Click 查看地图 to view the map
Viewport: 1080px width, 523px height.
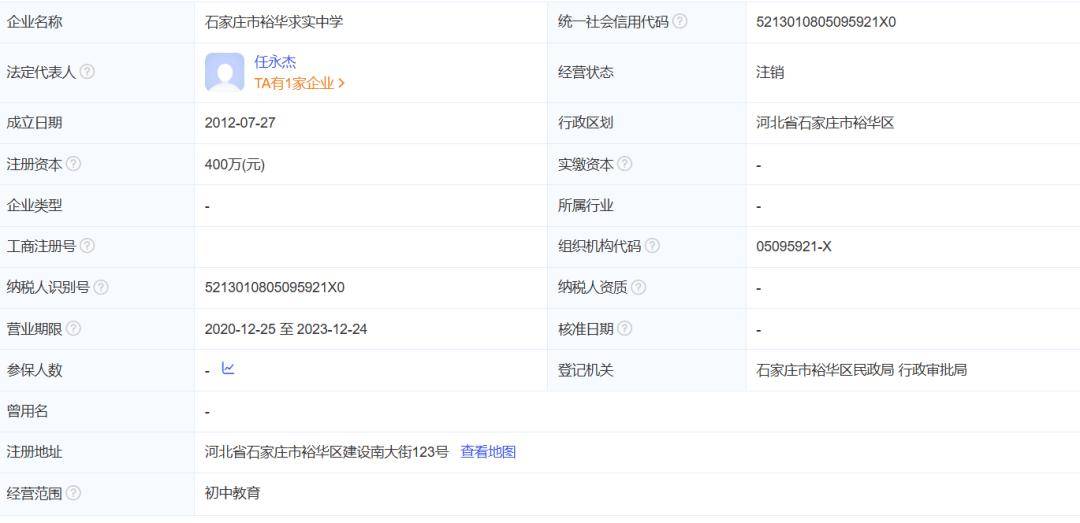488,452
